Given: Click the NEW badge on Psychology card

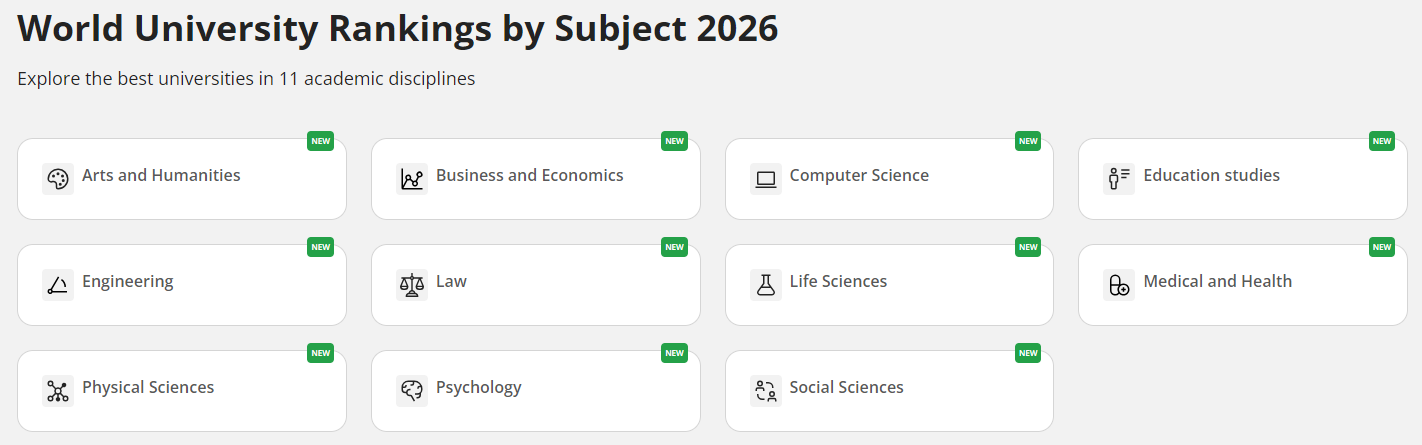Looking at the screenshot, I should (674, 353).
